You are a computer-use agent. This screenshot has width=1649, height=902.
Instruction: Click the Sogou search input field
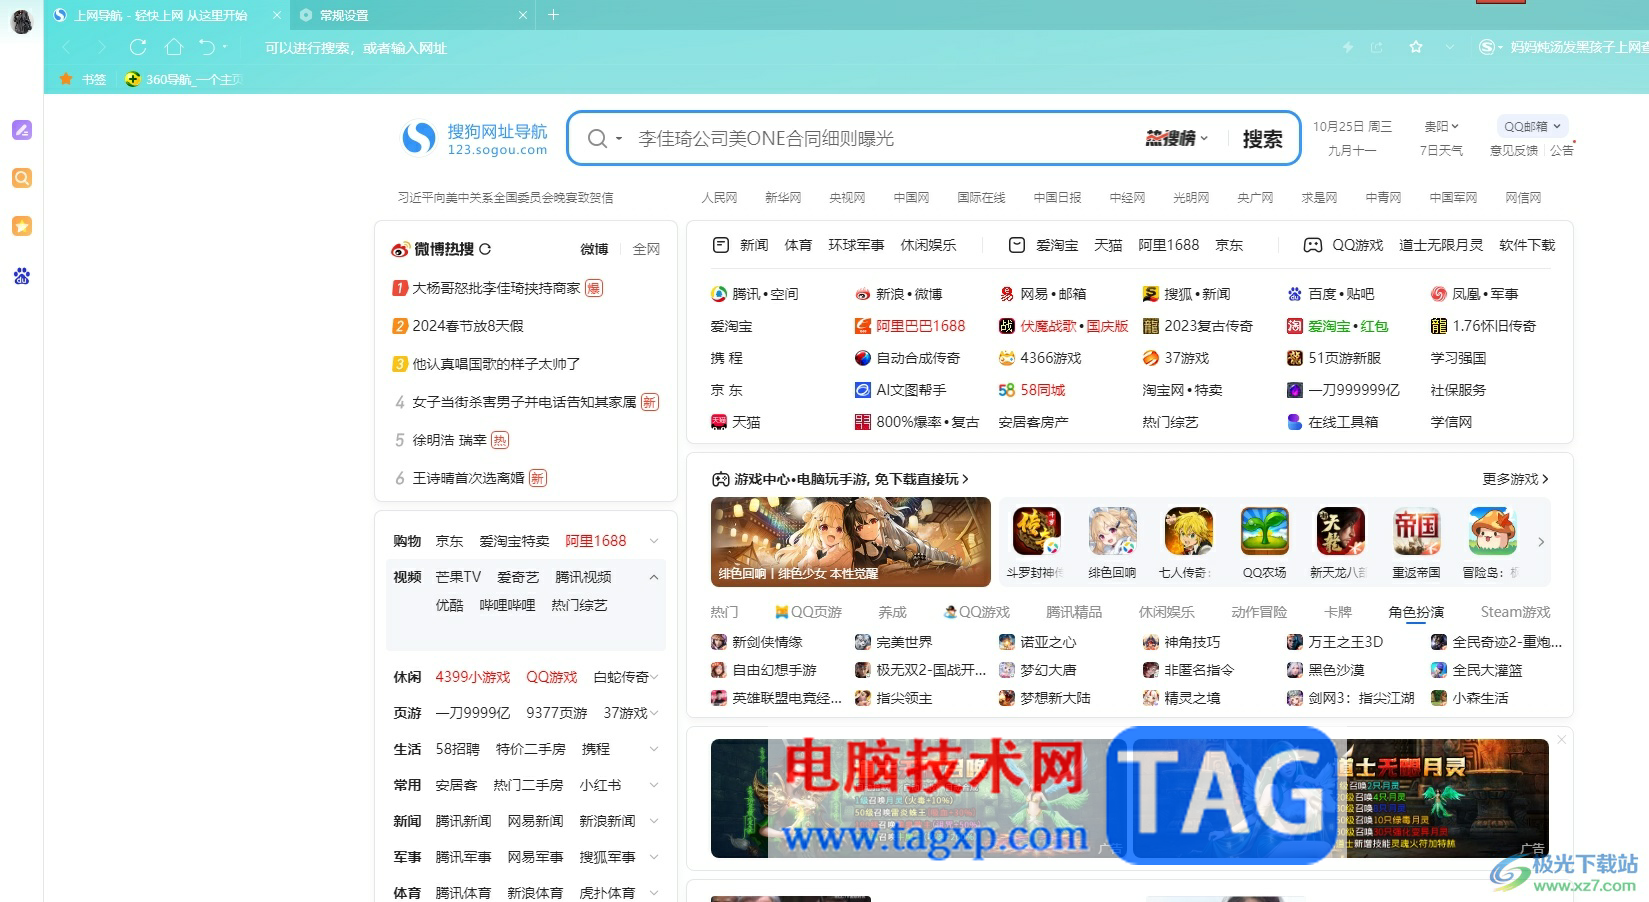click(886, 139)
